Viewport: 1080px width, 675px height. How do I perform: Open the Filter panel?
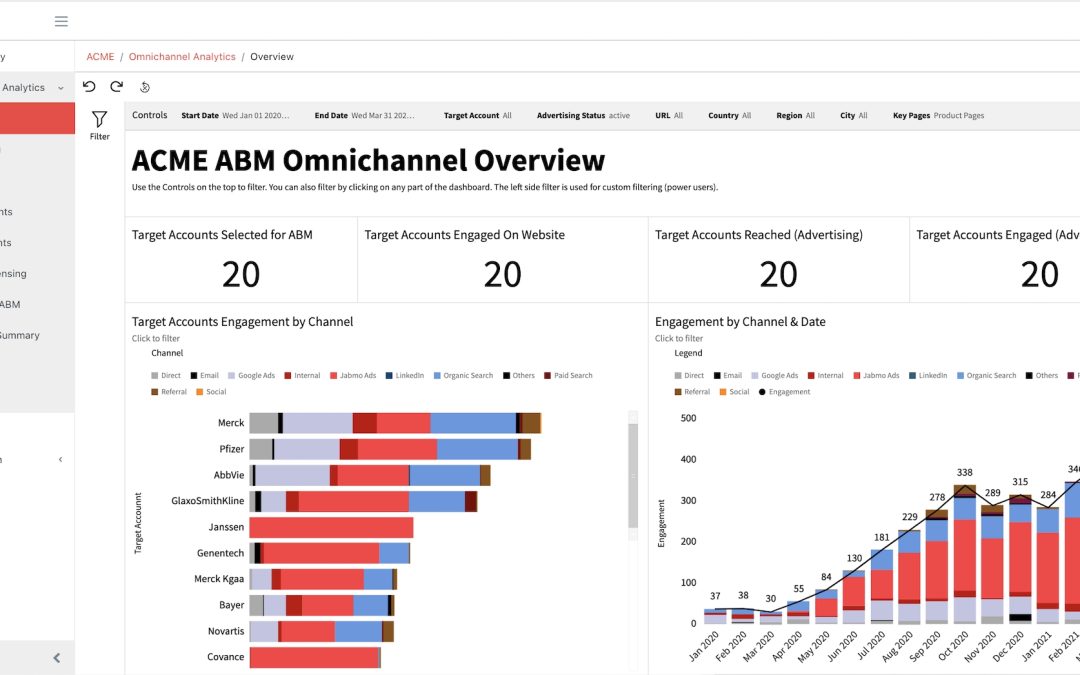[x=99, y=125]
